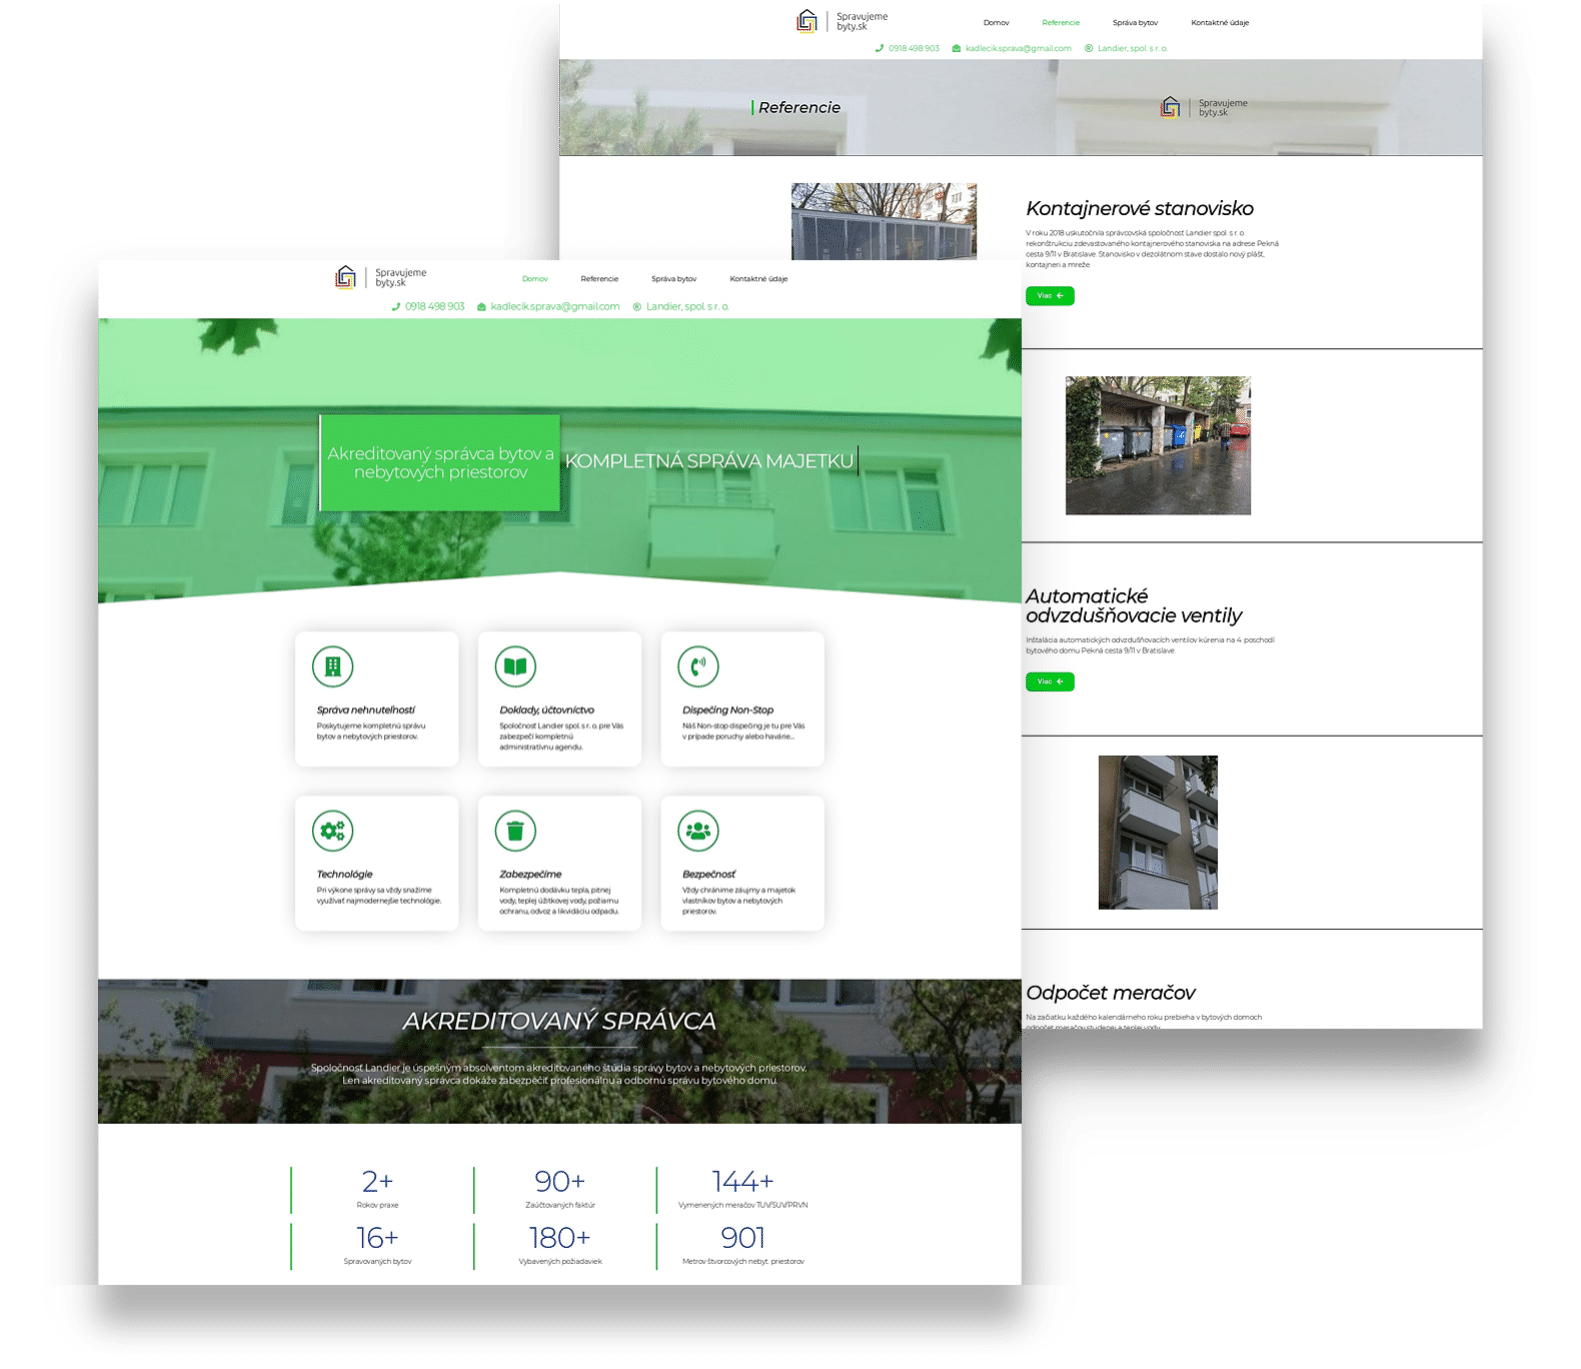Open the garbage containers street photo
The width and height of the screenshot is (1581, 1369).
tap(1157, 445)
